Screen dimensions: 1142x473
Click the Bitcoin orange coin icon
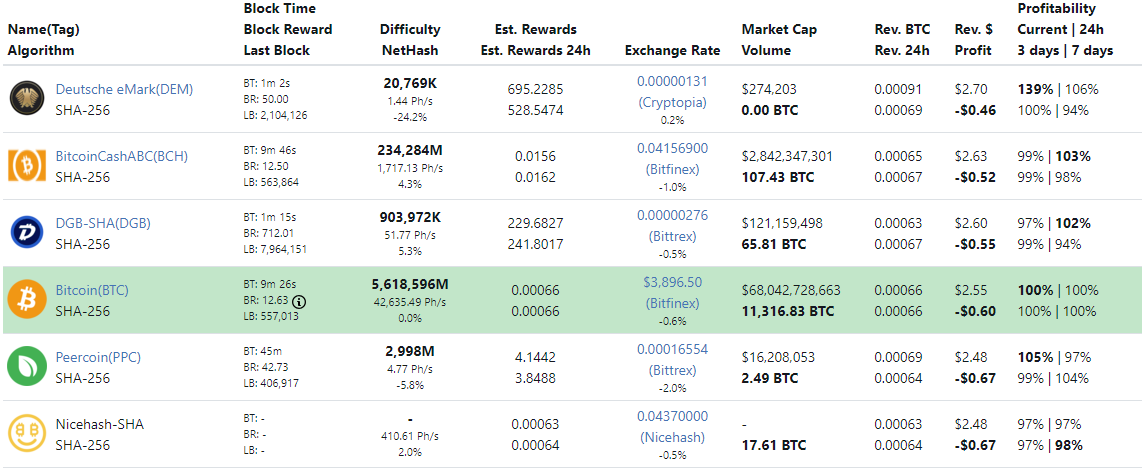(25, 299)
